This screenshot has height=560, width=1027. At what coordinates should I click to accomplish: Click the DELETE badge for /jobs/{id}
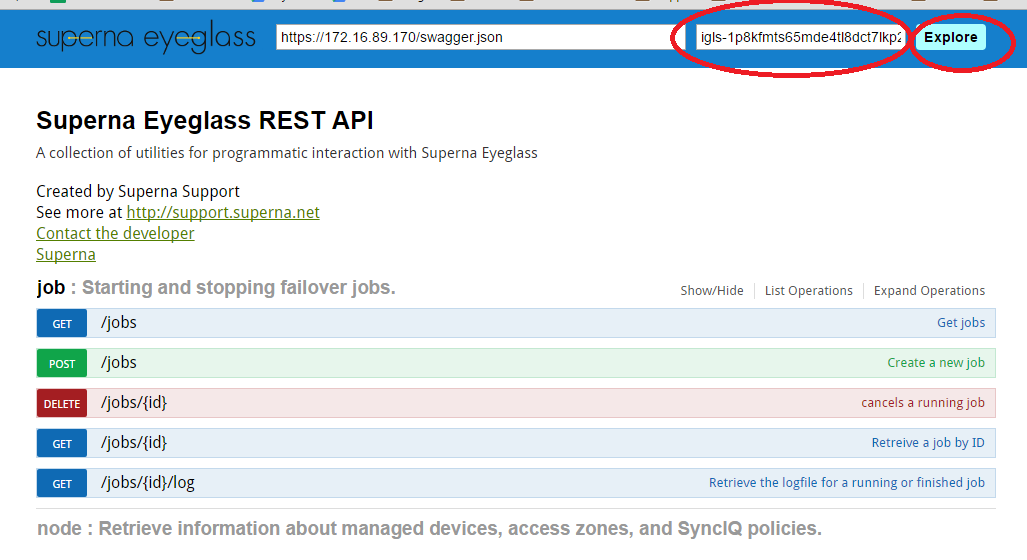click(62, 403)
